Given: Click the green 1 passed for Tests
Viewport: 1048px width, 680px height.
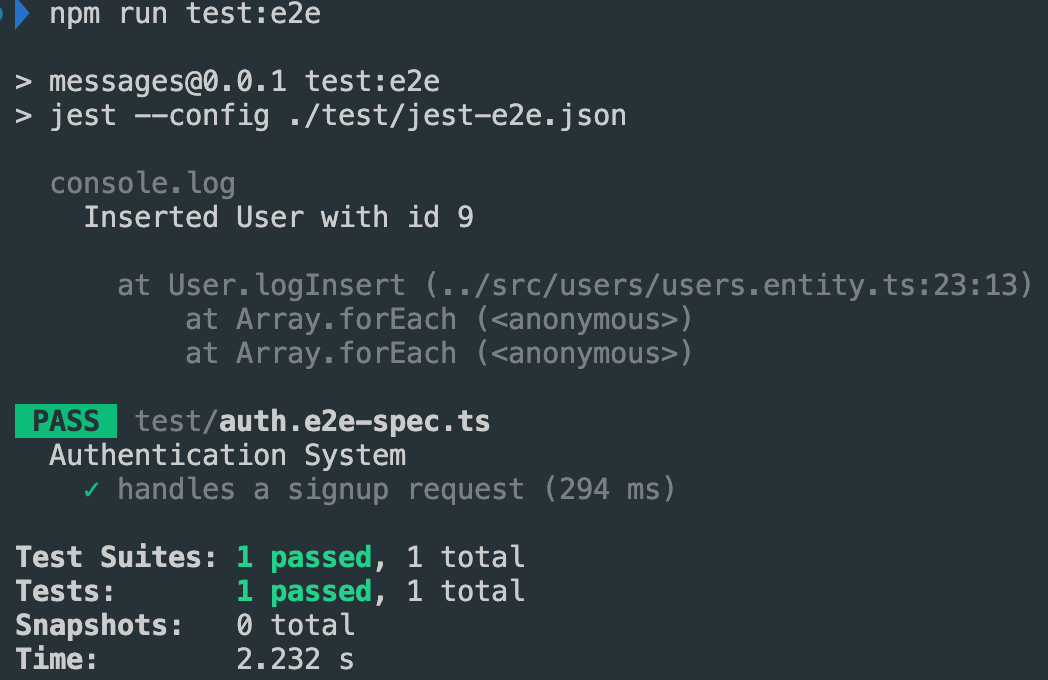Looking at the screenshot, I should click(x=304, y=592).
